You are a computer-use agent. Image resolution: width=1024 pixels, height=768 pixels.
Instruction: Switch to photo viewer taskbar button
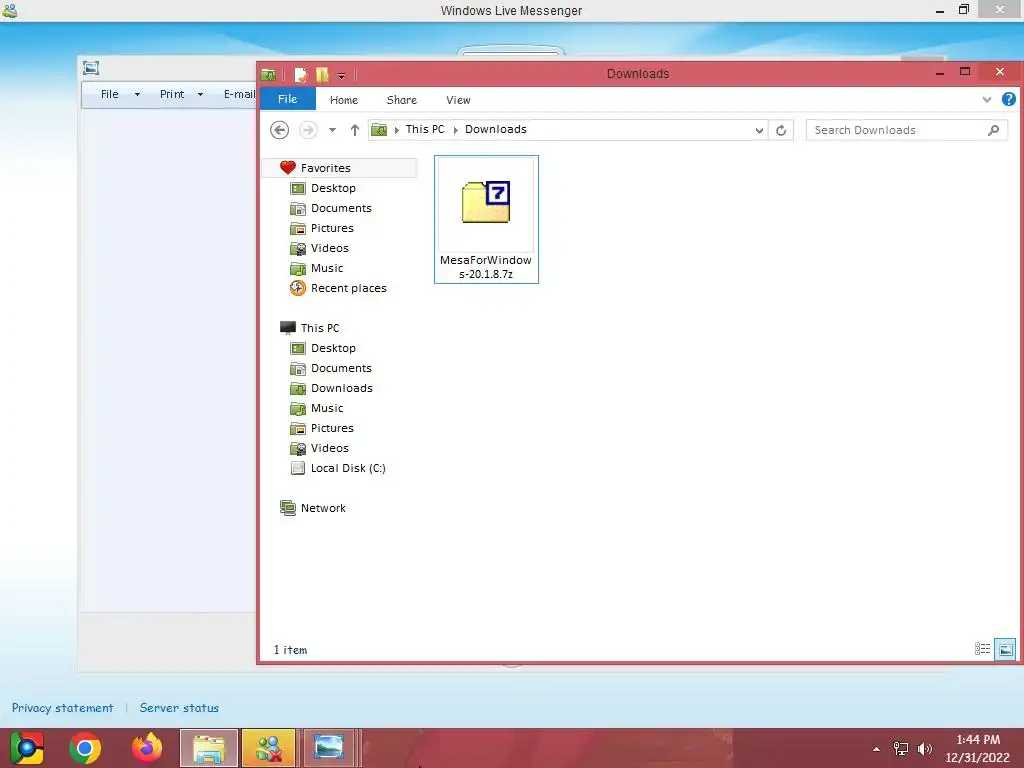328,748
